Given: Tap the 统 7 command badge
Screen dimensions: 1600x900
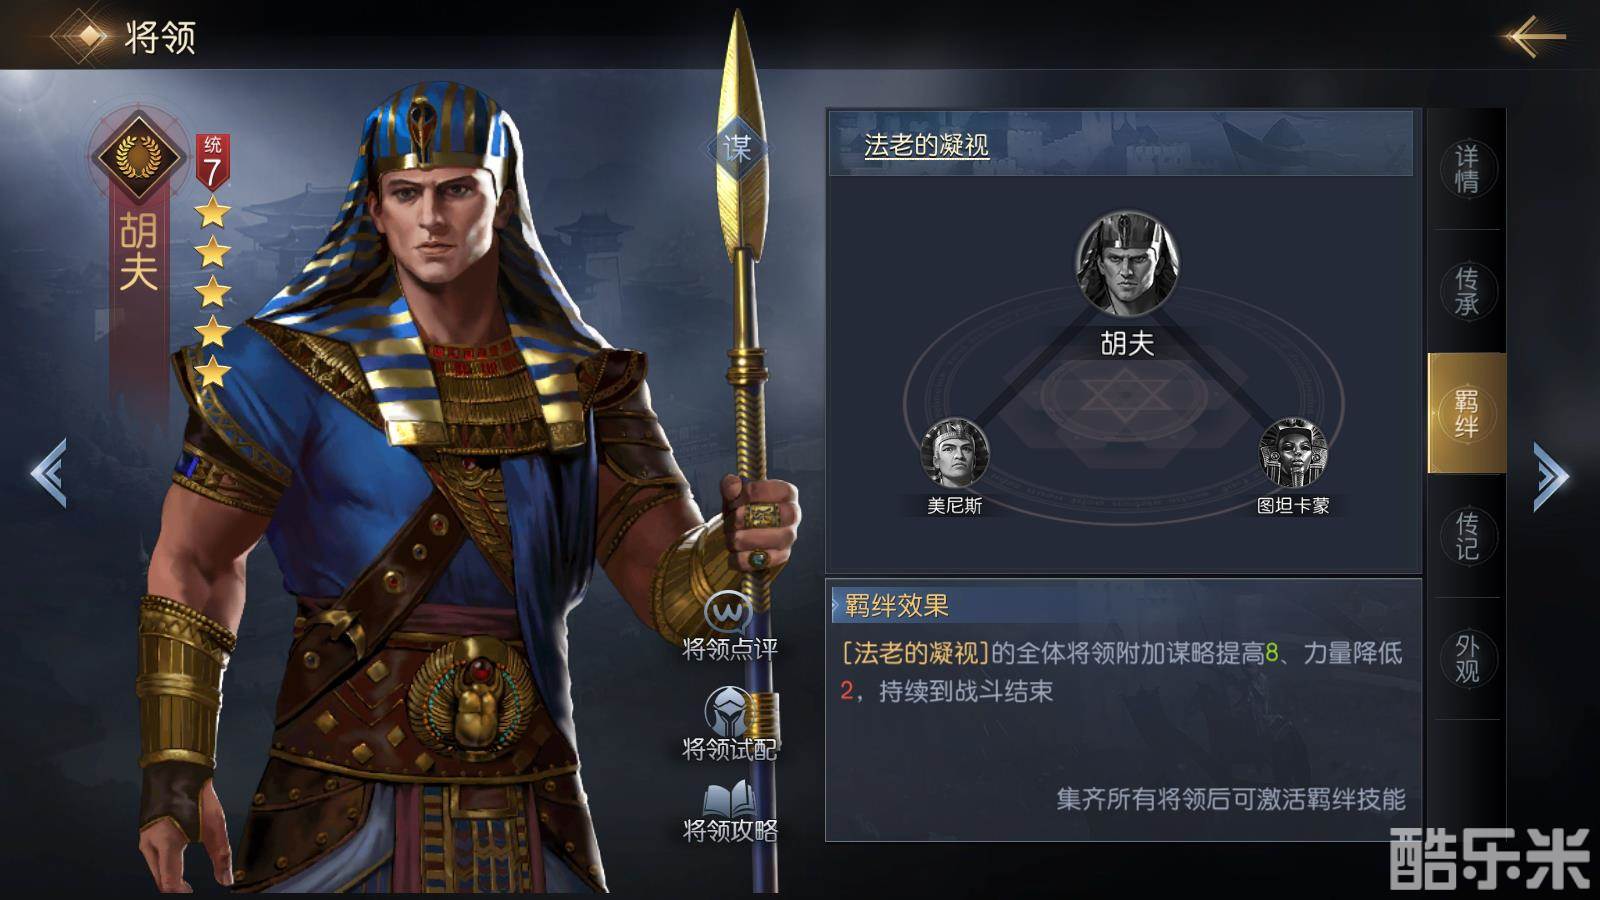Looking at the screenshot, I should tap(212, 161).
